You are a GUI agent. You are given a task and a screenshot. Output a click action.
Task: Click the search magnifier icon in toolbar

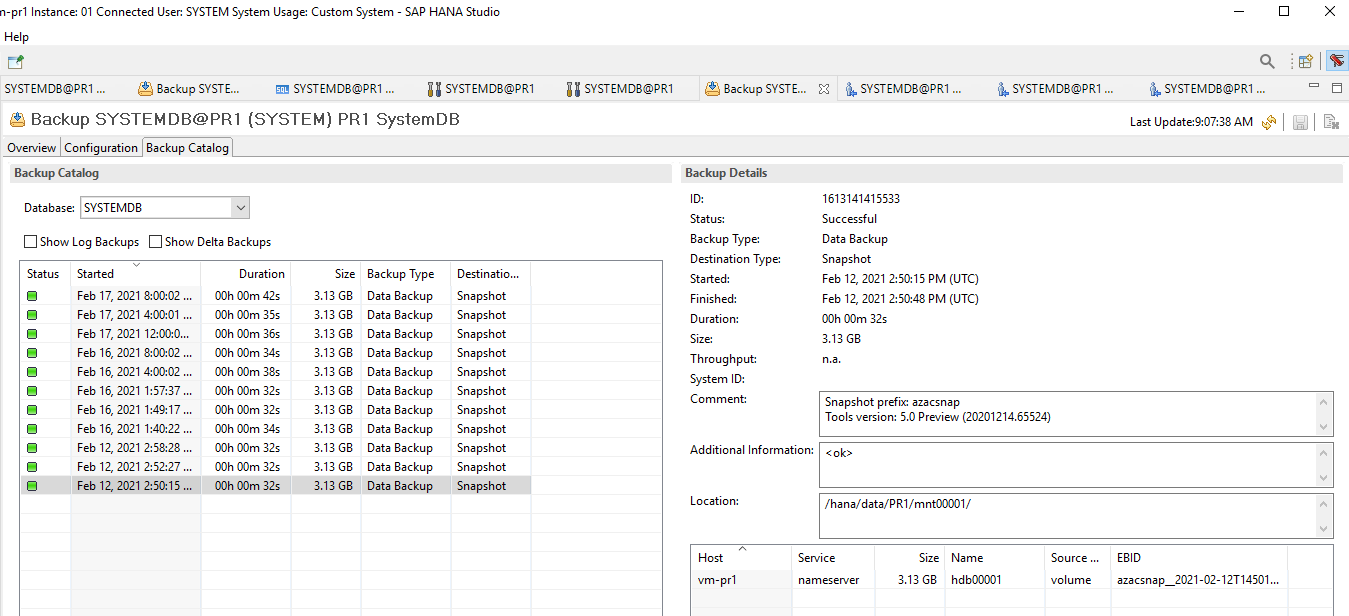[1267, 62]
